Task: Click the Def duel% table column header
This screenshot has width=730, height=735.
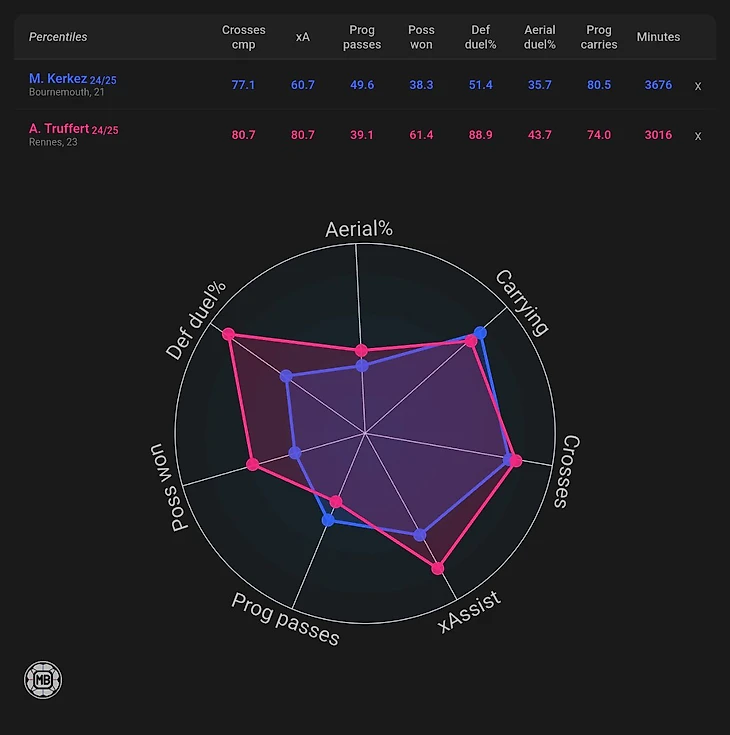Action: pos(481,37)
